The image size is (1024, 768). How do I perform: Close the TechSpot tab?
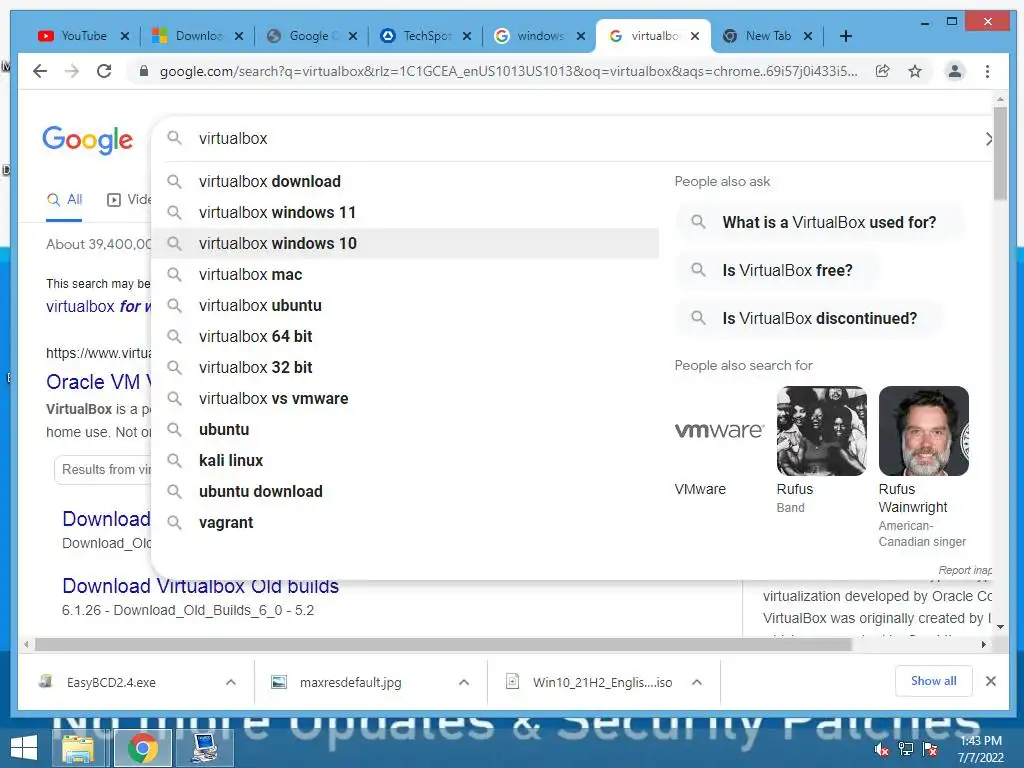coord(467,36)
